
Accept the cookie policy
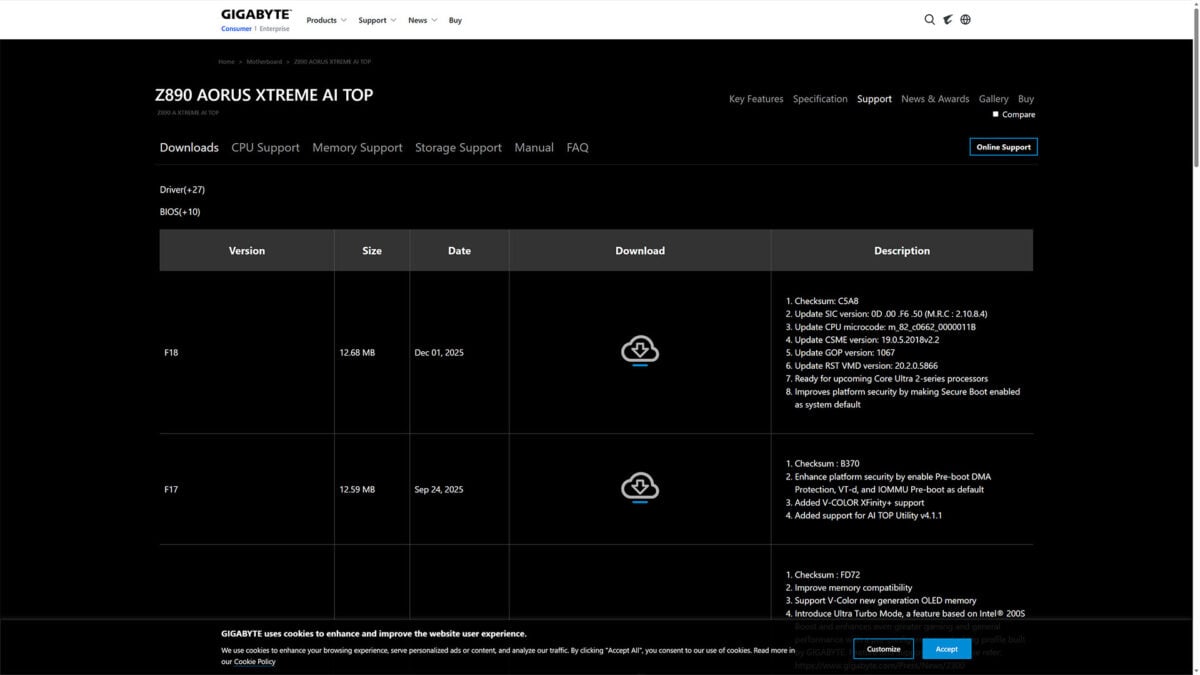pos(945,648)
